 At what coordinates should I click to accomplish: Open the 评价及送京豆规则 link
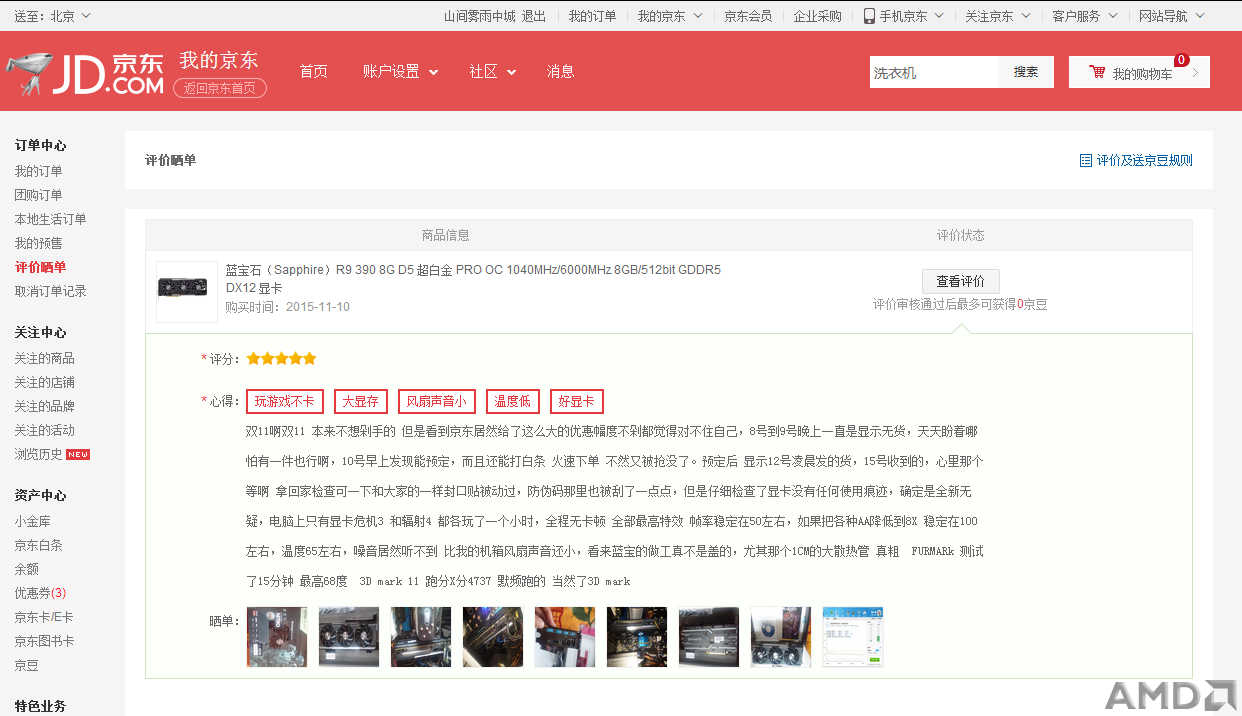pyautogui.click(x=1144, y=160)
